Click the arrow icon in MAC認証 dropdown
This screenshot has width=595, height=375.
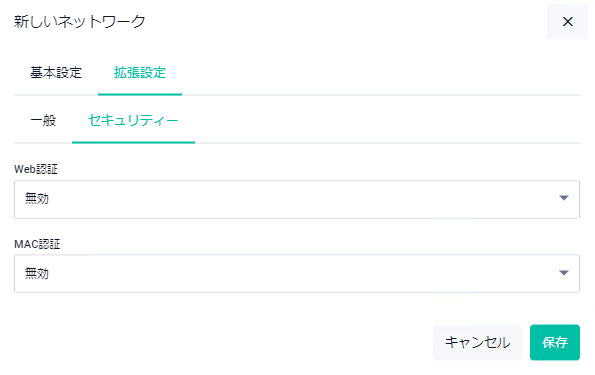[x=564, y=273]
